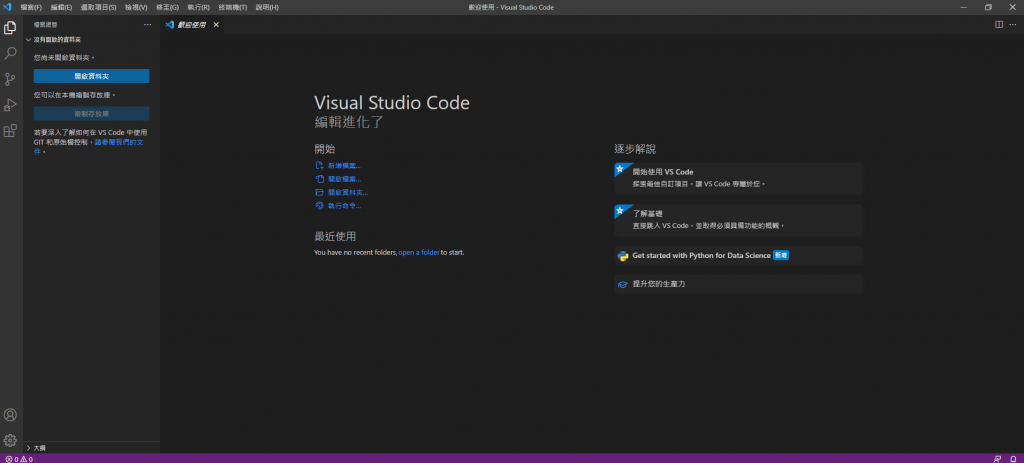Click the command icon beside 執行命令
Viewport: 1024px width, 463px height.
(319, 206)
